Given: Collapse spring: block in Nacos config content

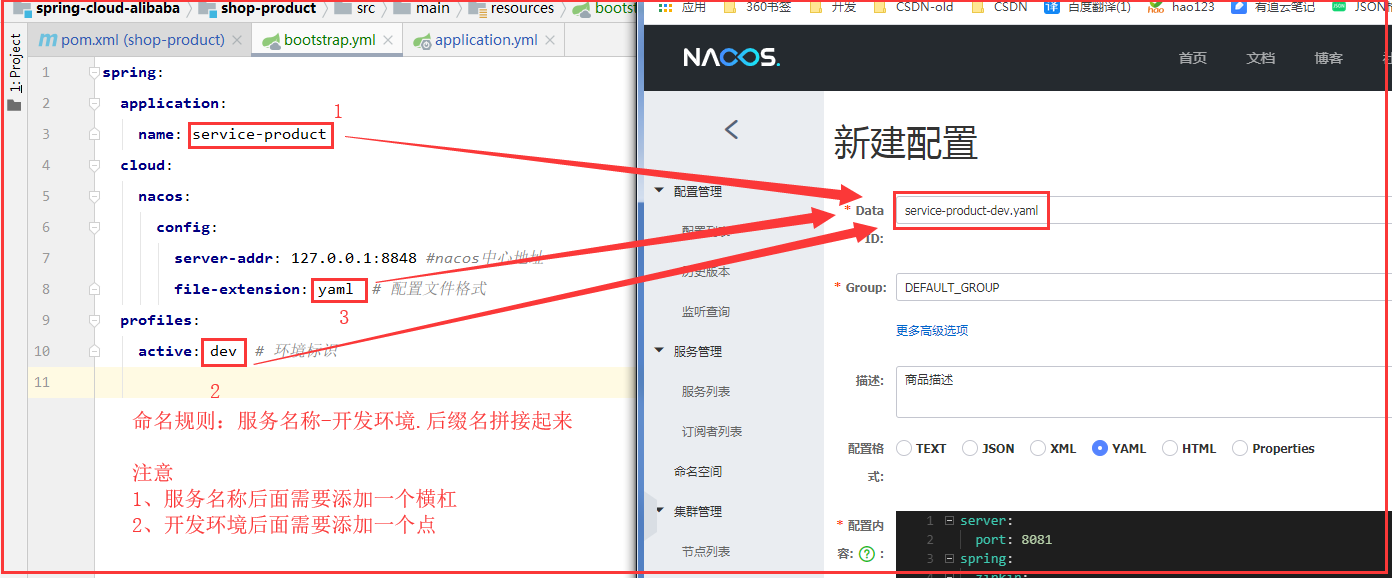Looking at the screenshot, I should [949, 559].
